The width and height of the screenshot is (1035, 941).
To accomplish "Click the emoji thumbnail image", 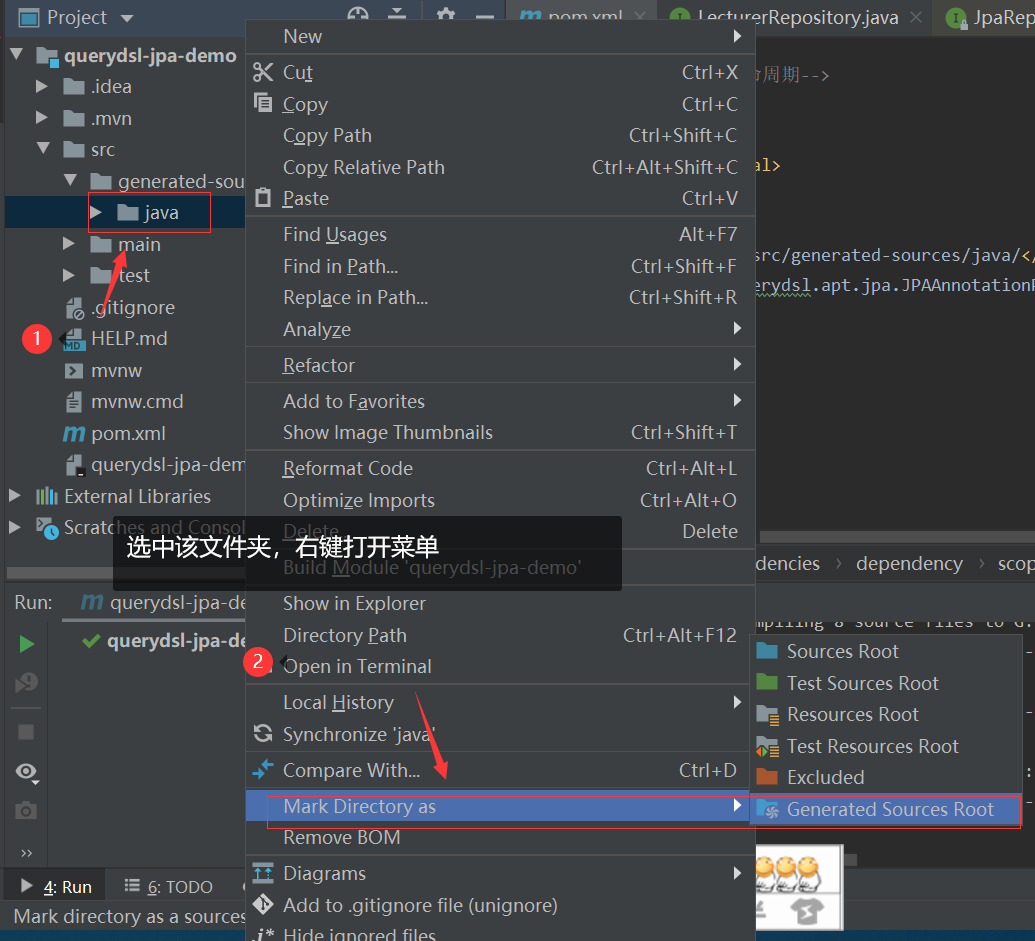I will coord(799,887).
